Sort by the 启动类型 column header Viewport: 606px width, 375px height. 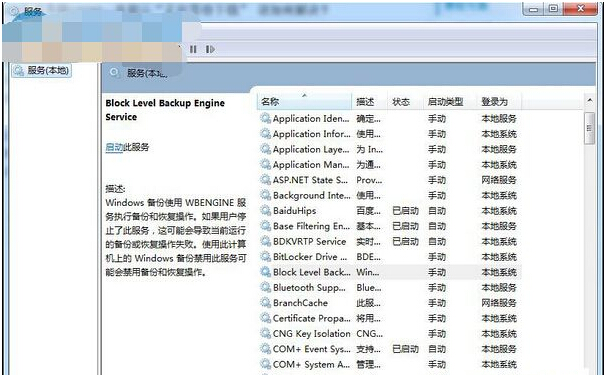tap(450, 102)
